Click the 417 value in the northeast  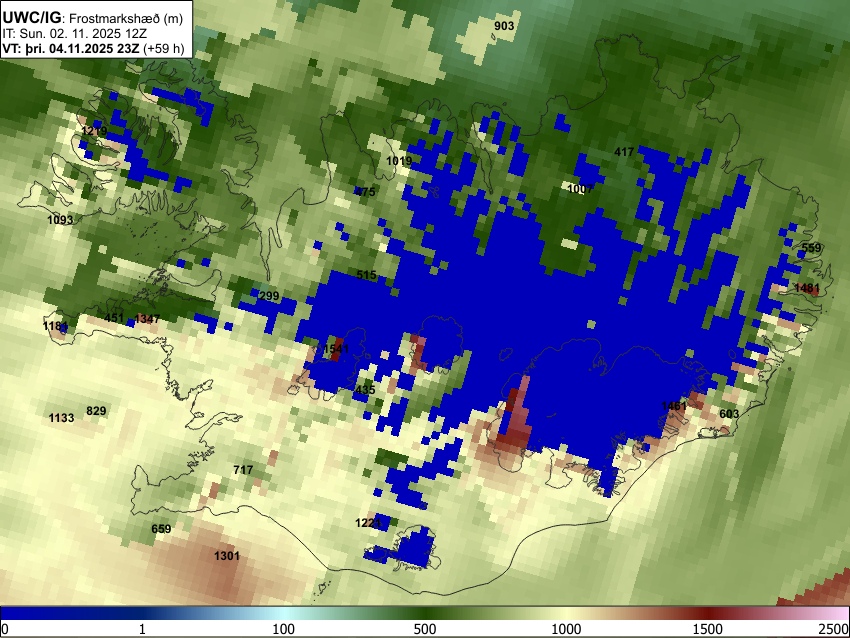624,152
